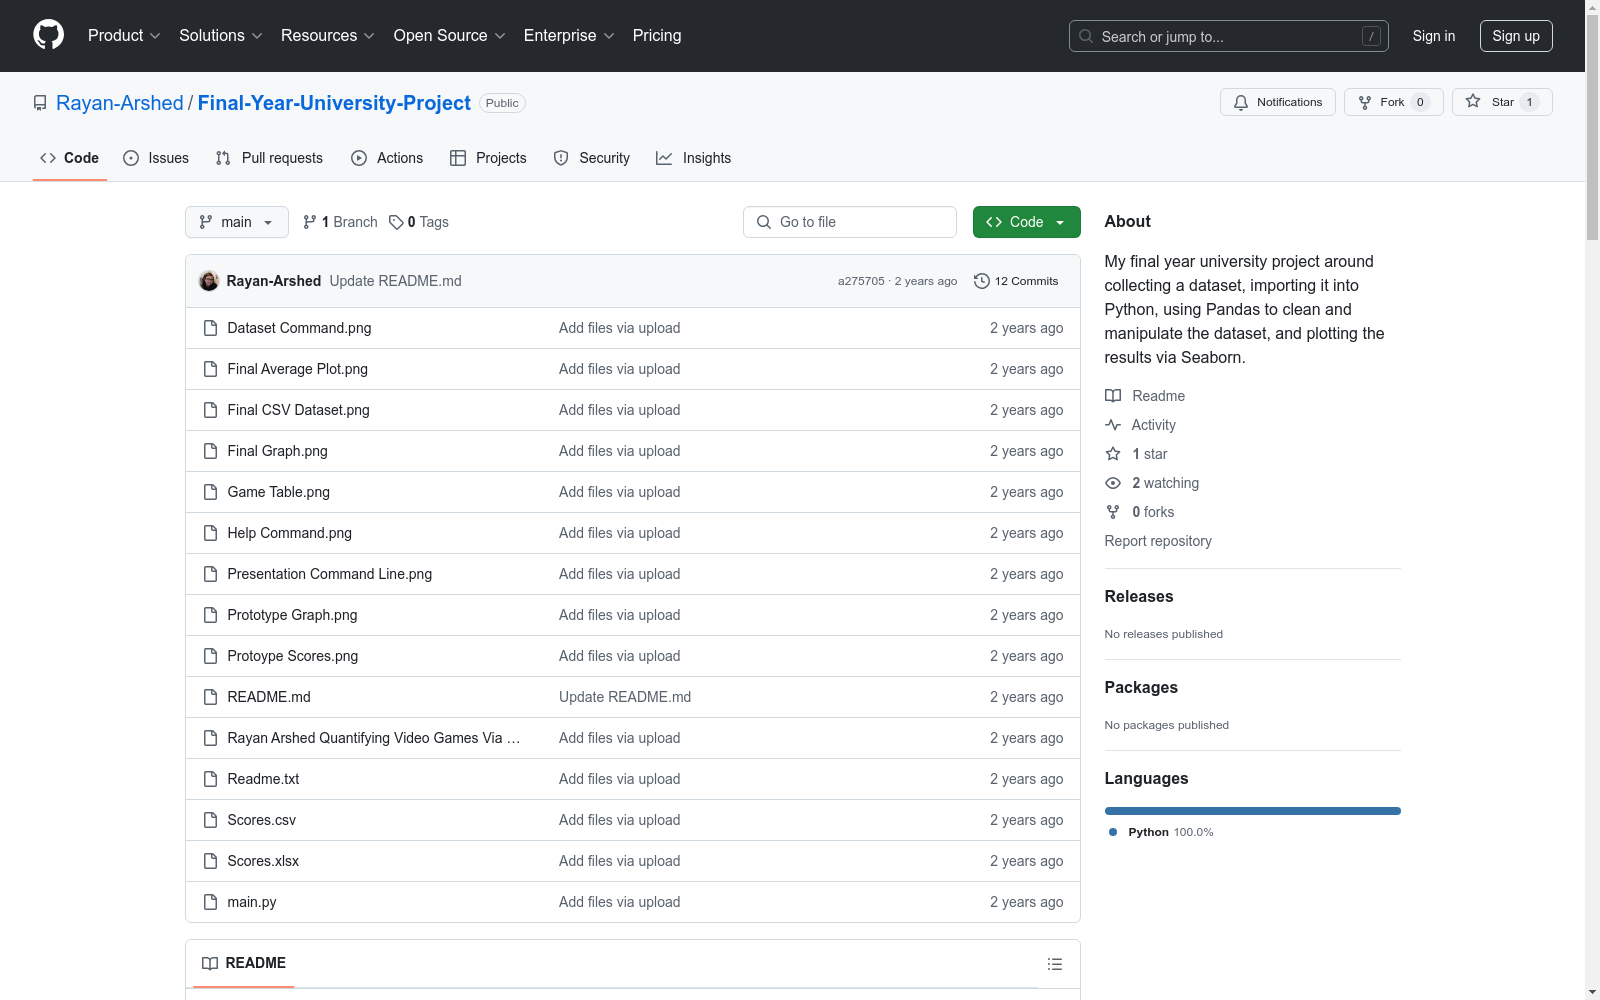Click the tag icon next to 0 Tags
This screenshot has width=1600, height=1000.
[x=396, y=222]
